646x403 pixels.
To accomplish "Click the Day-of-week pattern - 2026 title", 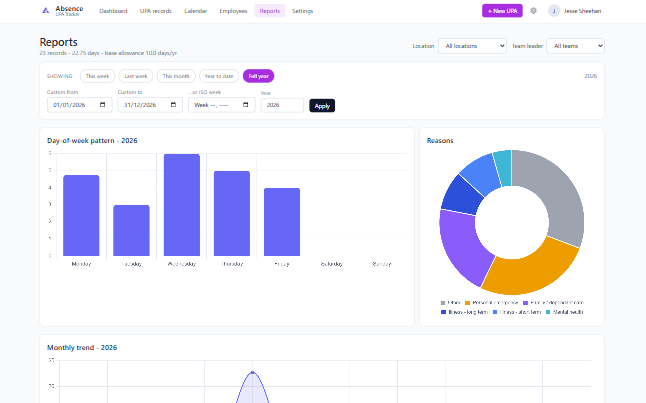I will point(92,141).
